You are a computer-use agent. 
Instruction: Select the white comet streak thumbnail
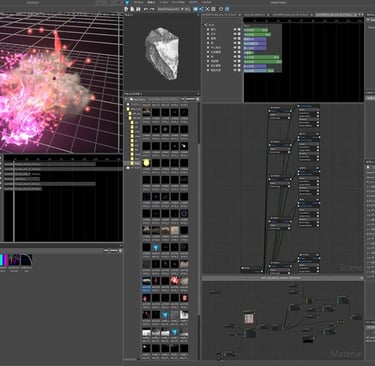coord(184,146)
